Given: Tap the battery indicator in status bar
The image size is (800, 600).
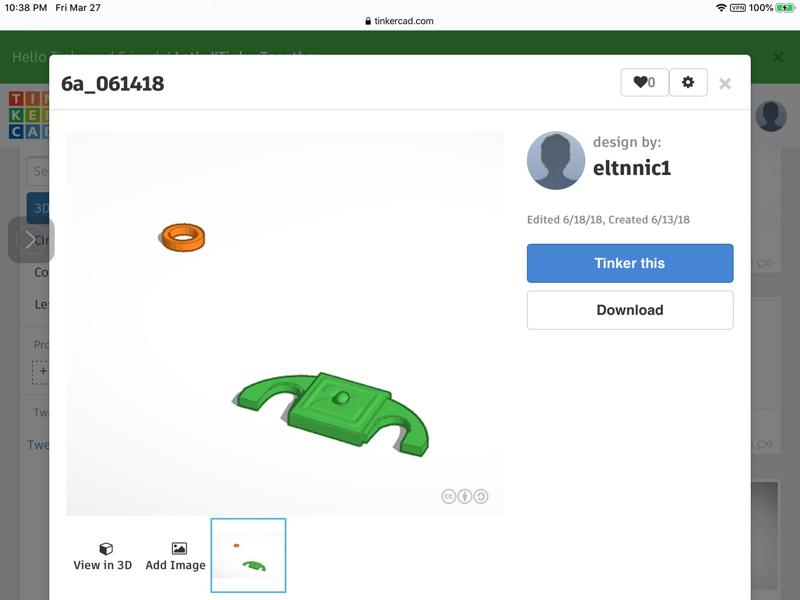Looking at the screenshot, I should pyautogui.click(x=785, y=8).
